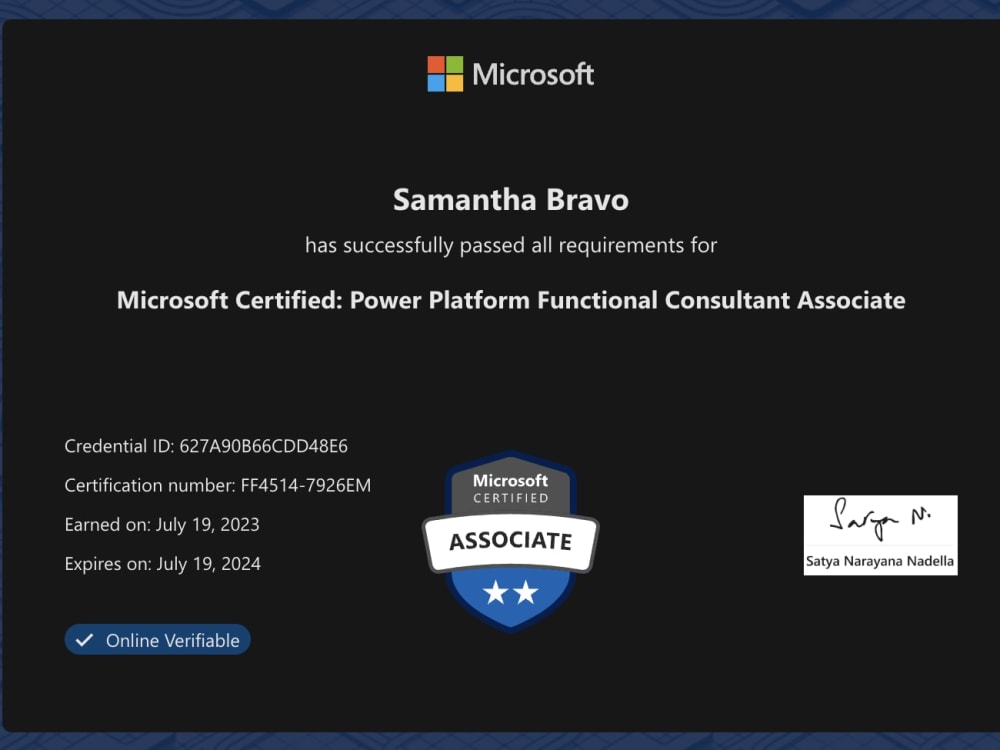Screen dimensions: 1000x750
Task: Click the checkmark in Online Verifiable
Action: (x=84, y=640)
